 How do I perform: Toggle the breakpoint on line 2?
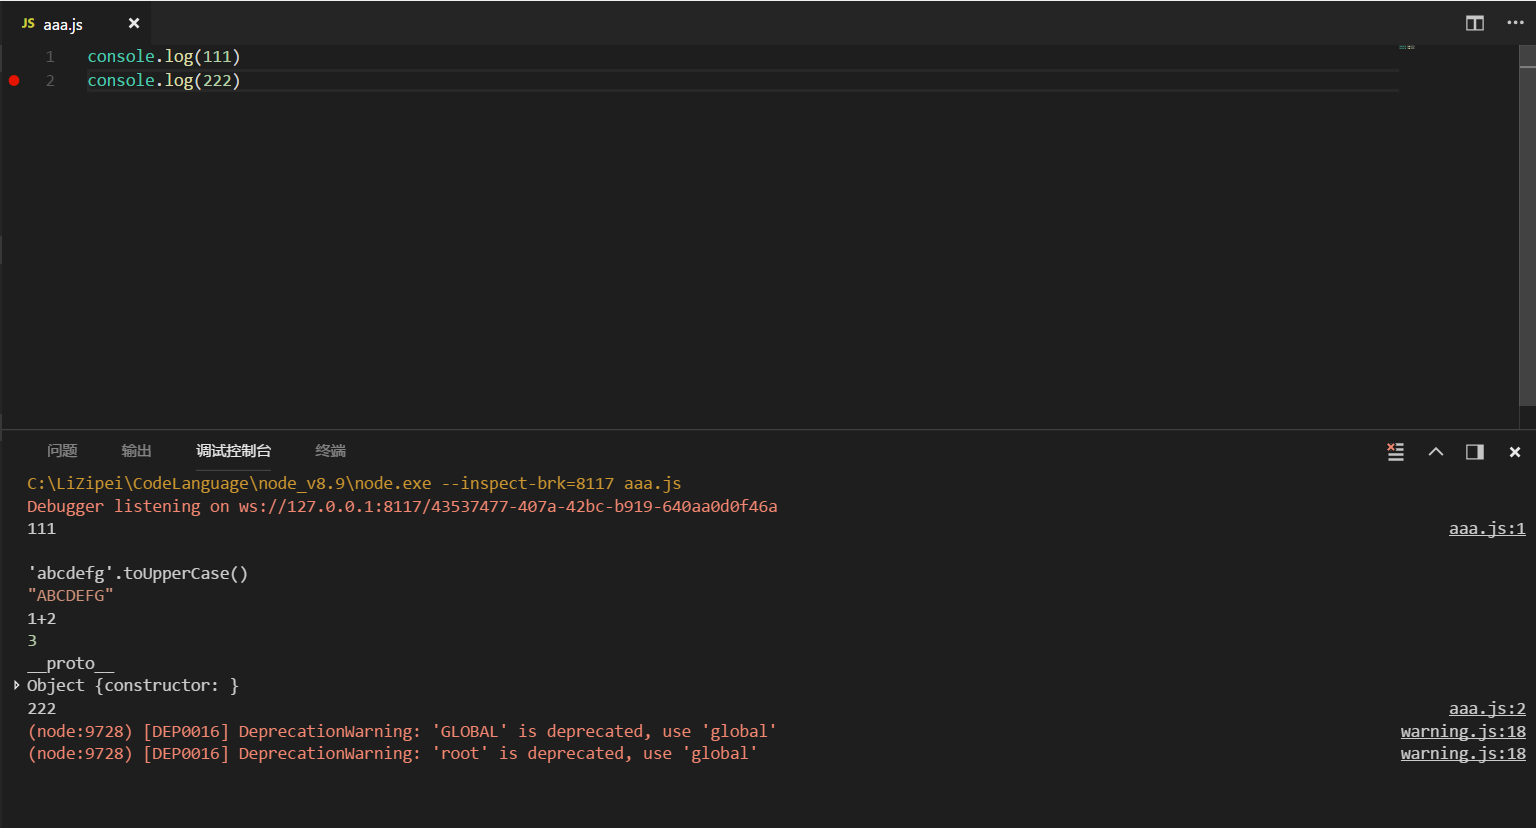(14, 80)
